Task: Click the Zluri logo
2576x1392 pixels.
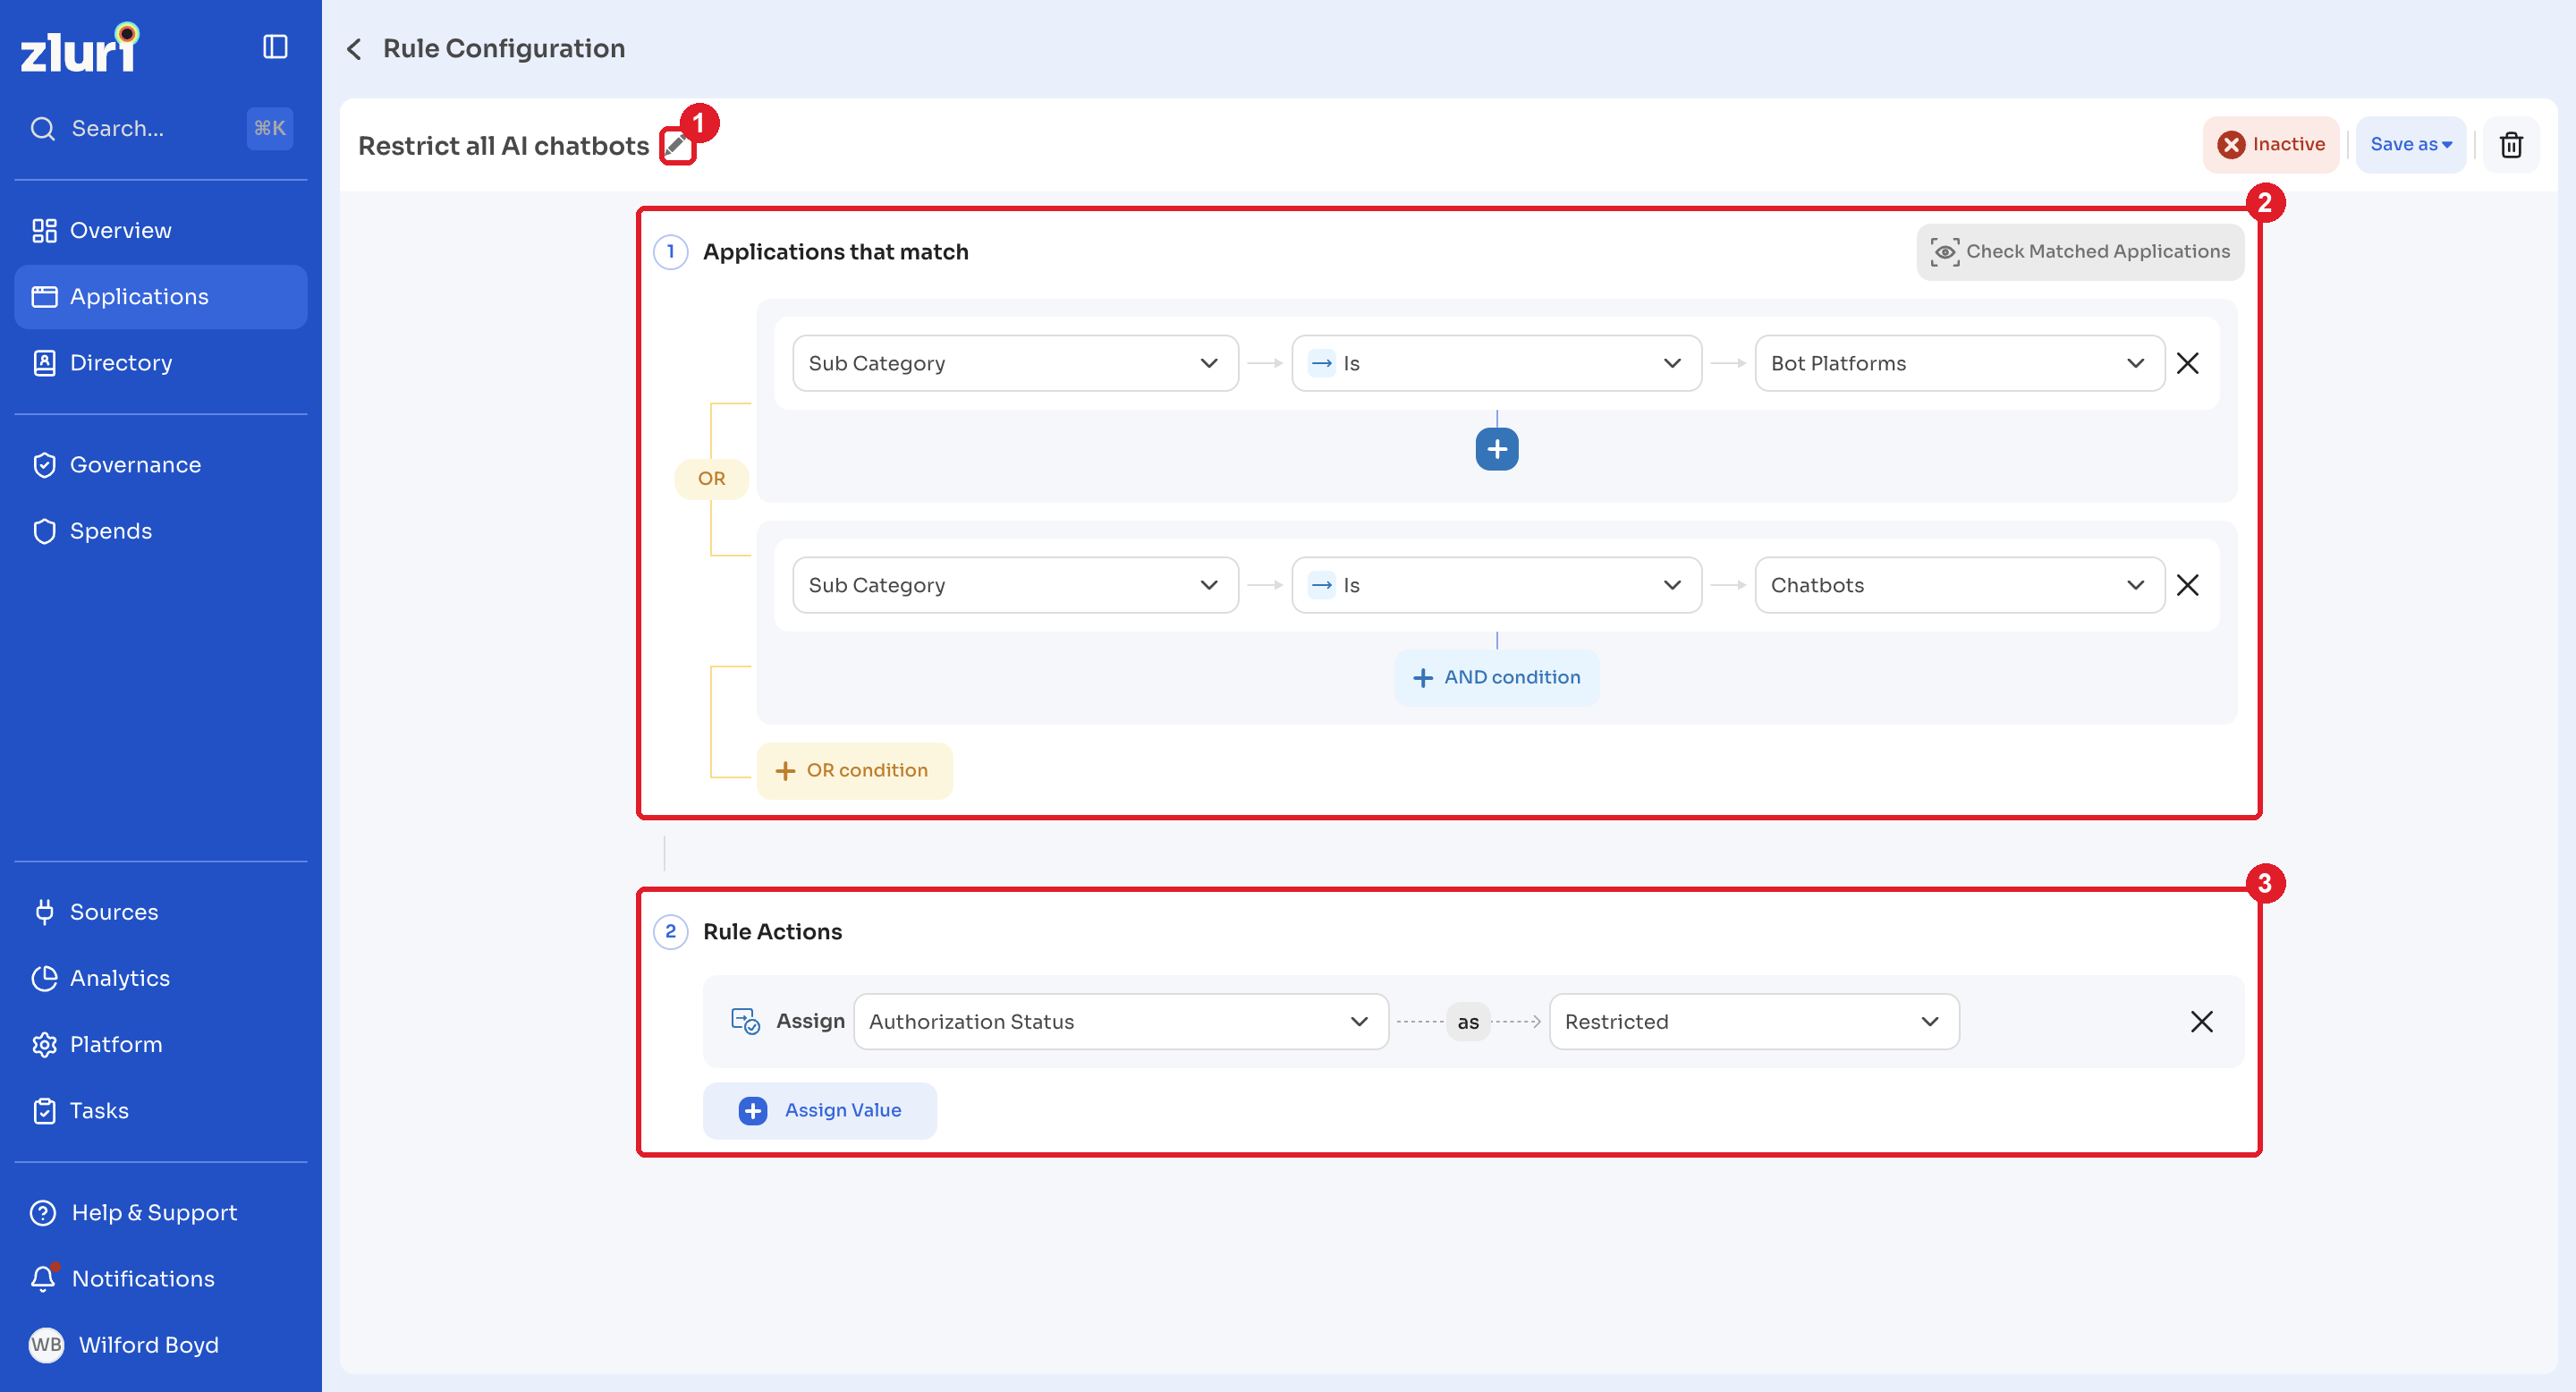Action: click(79, 48)
